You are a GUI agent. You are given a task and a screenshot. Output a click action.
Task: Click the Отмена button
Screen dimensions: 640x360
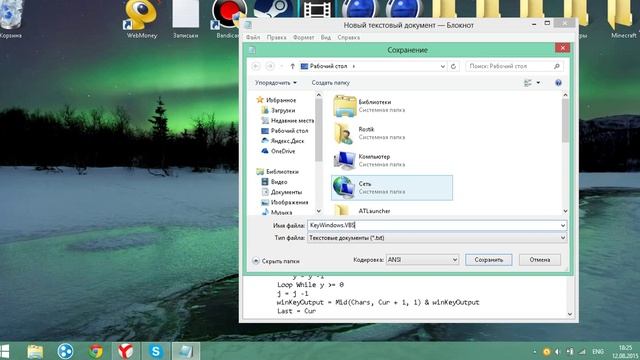tap(540, 260)
